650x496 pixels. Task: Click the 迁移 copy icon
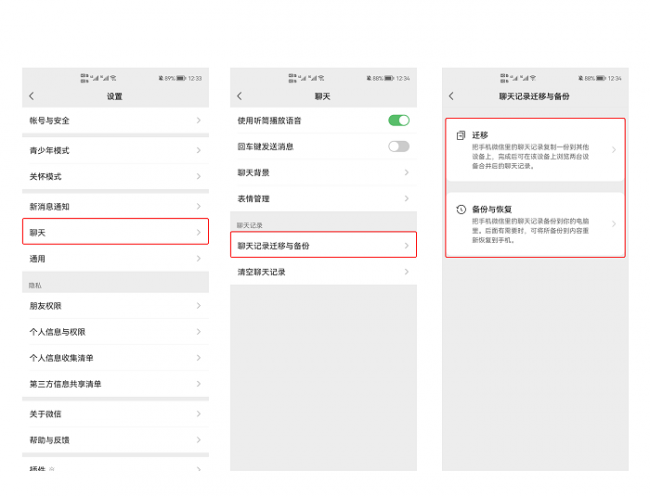(x=461, y=135)
